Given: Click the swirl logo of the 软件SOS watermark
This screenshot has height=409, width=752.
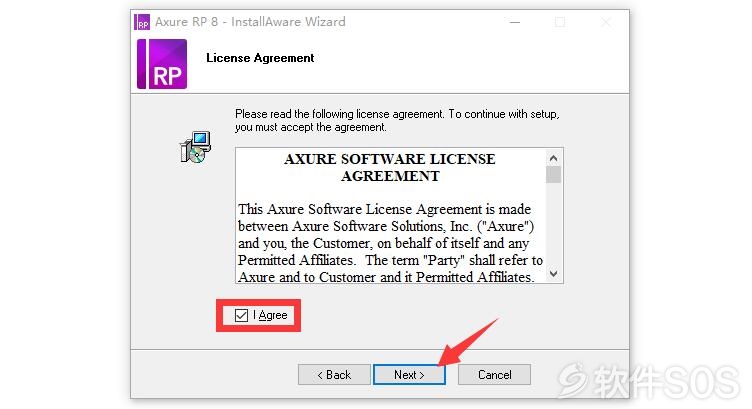Looking at the screenshot, I should [574, 380].
